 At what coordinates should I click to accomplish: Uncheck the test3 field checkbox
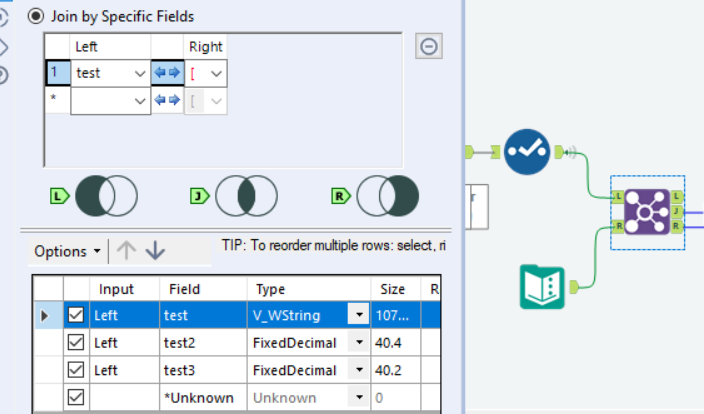(x=76, y=370)
